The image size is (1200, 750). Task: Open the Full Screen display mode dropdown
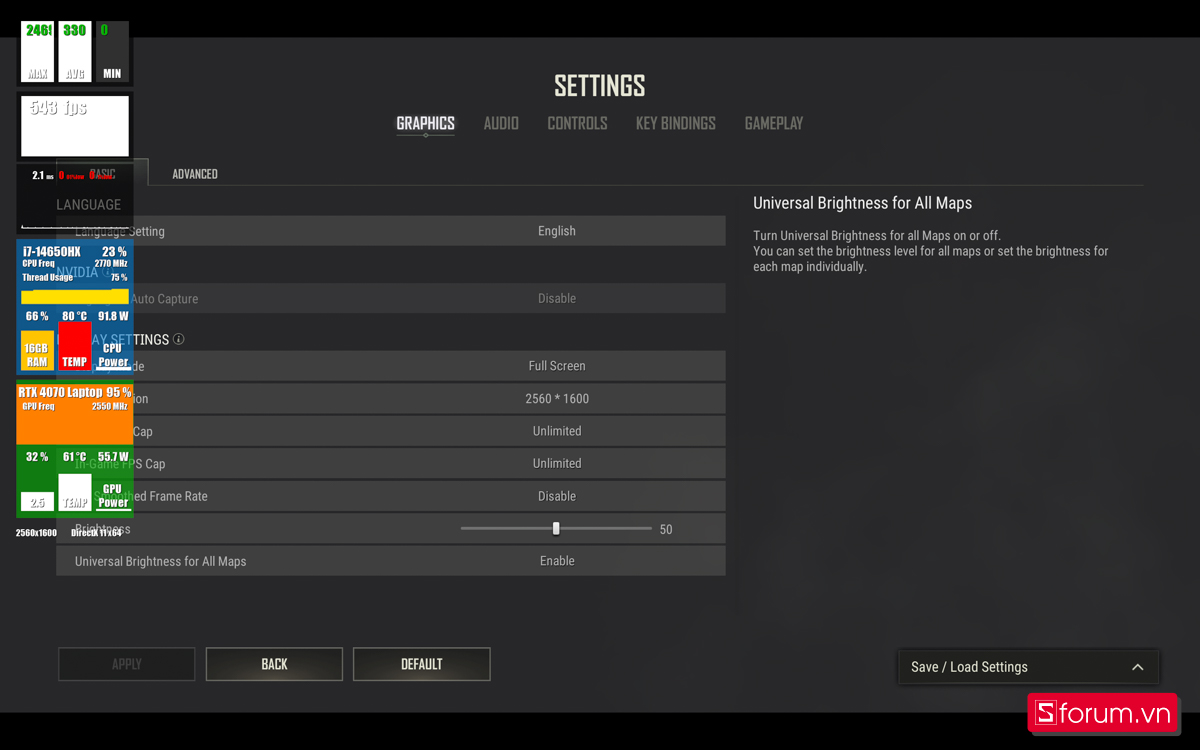(x=557, y=366)
